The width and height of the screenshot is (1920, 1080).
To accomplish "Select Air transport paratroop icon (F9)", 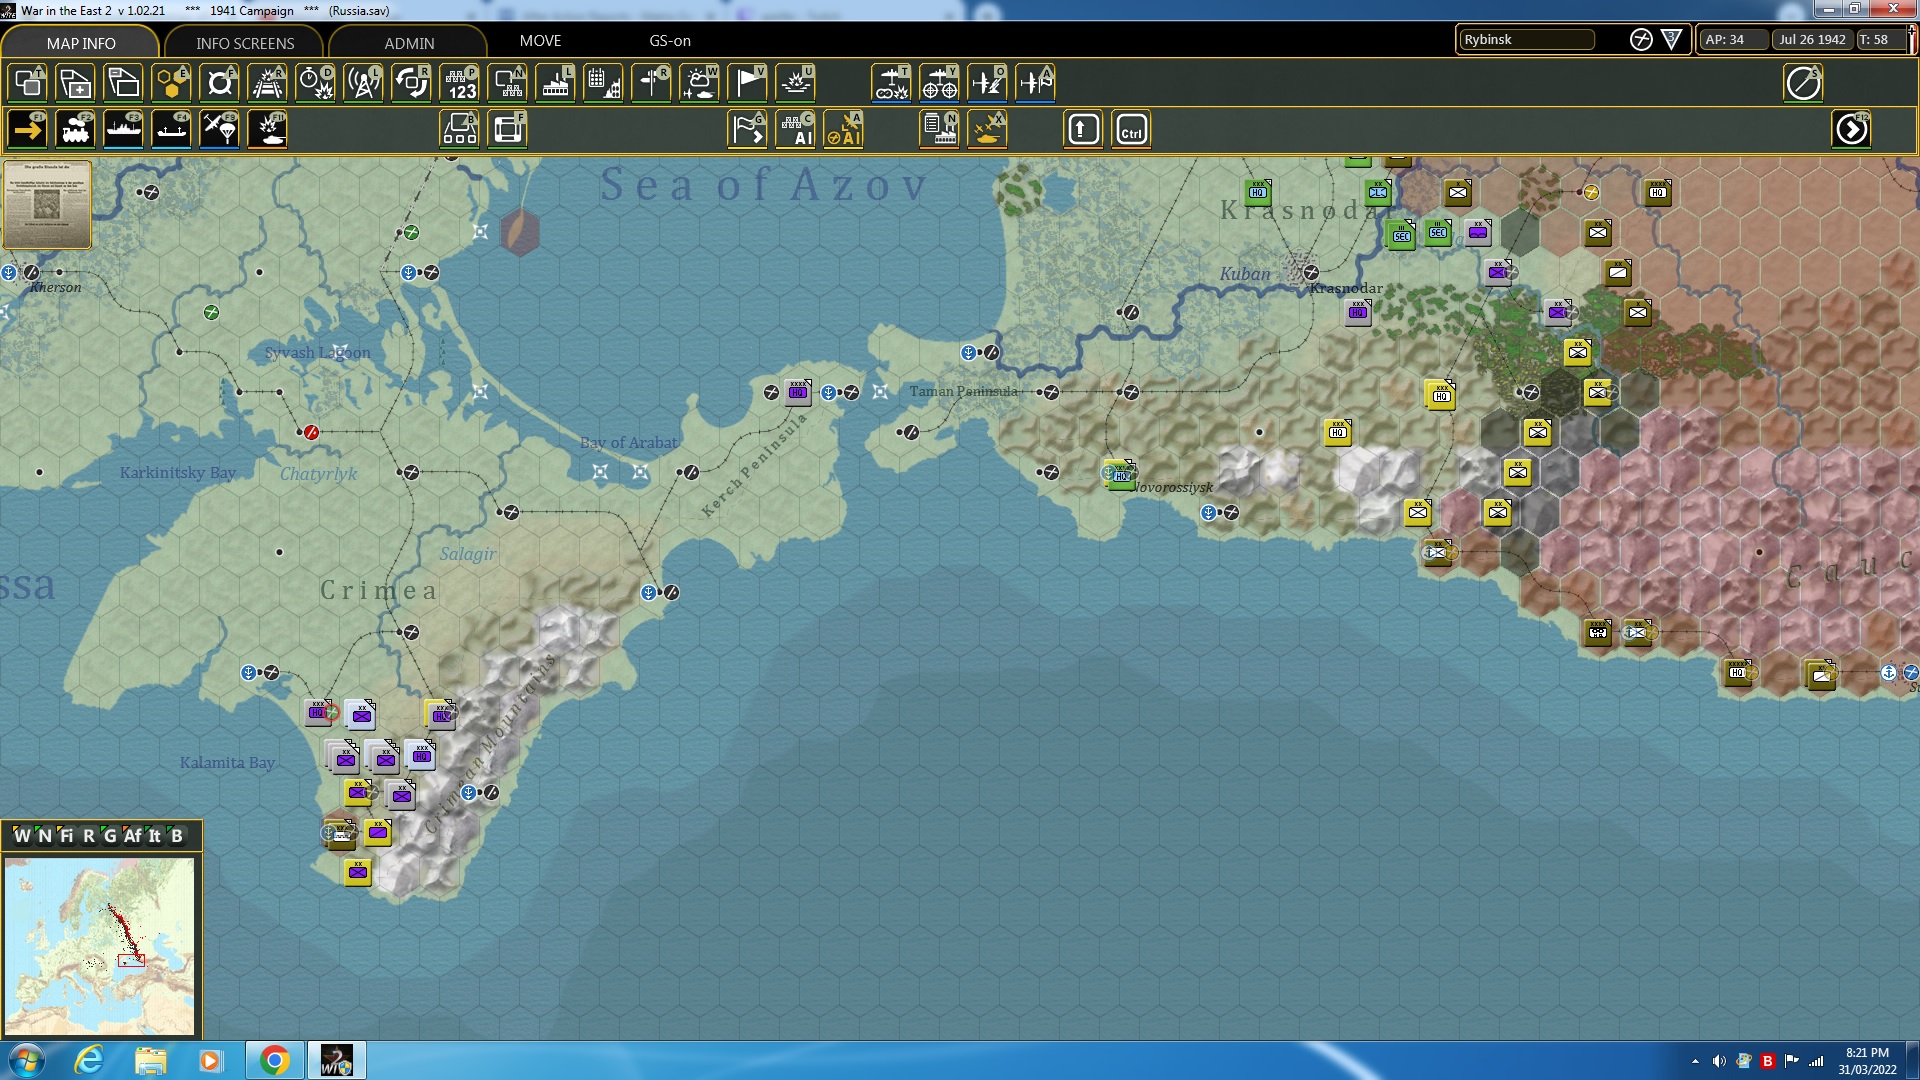I will [x=219, y=130].
